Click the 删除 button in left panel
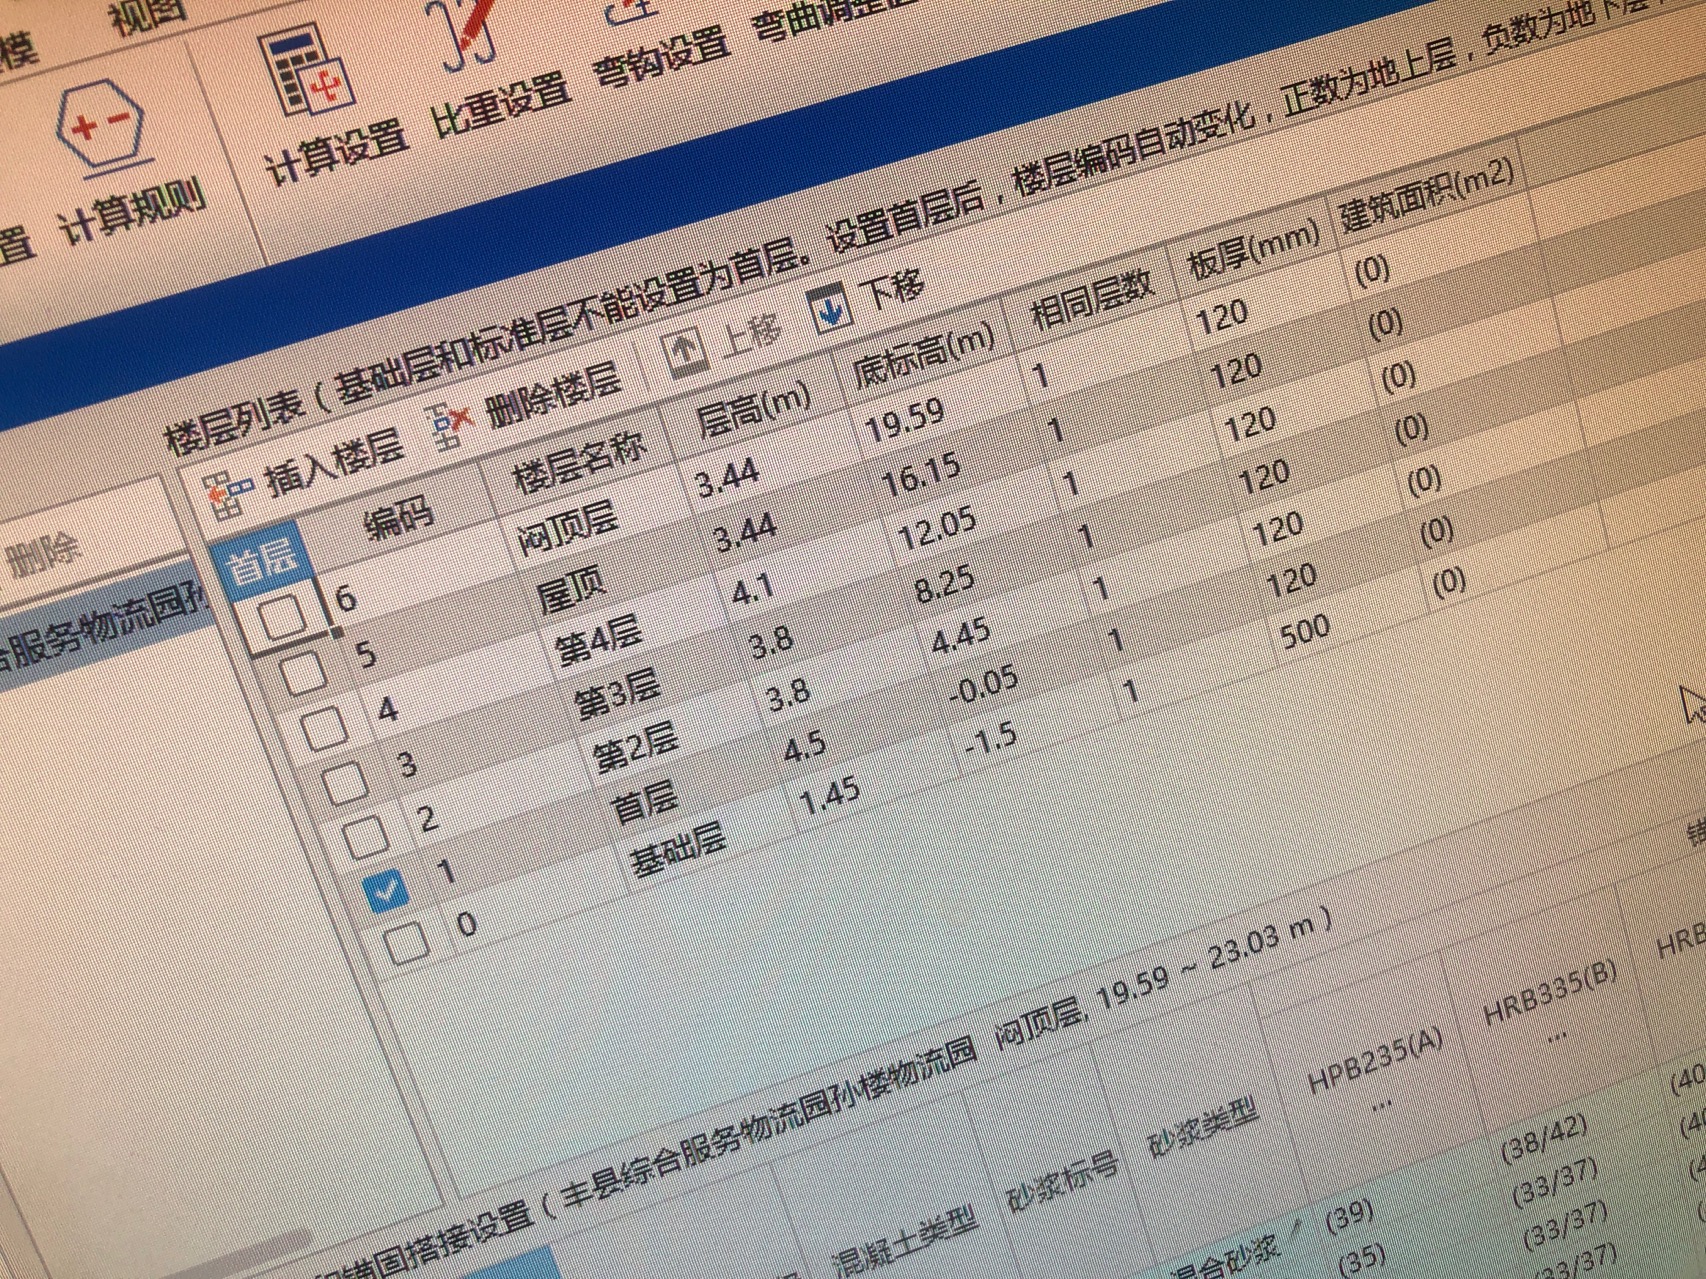 [x=42, y=555]
